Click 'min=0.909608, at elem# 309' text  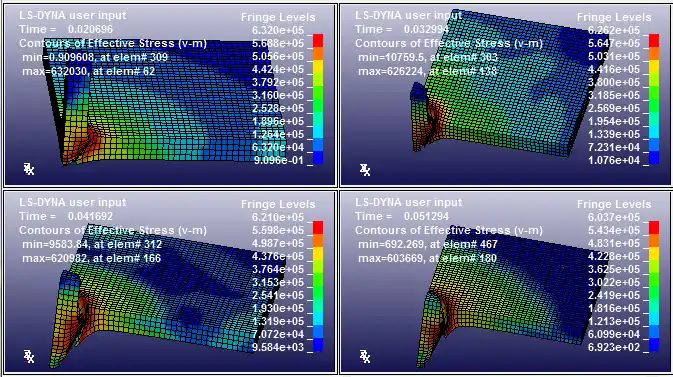click(x=95, y=57)
